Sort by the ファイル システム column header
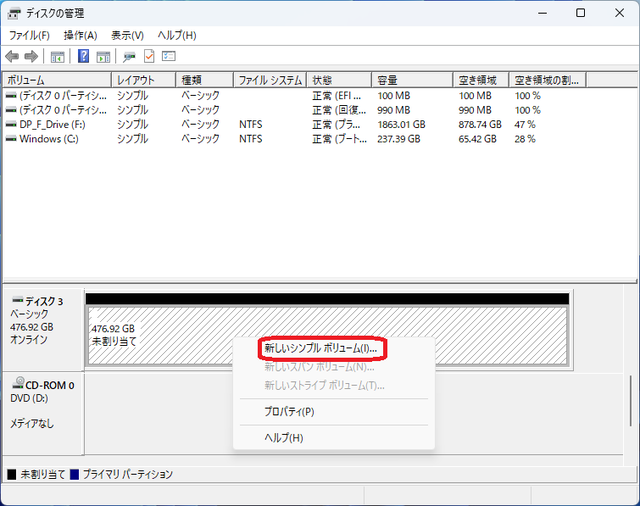 click(270, 80)
